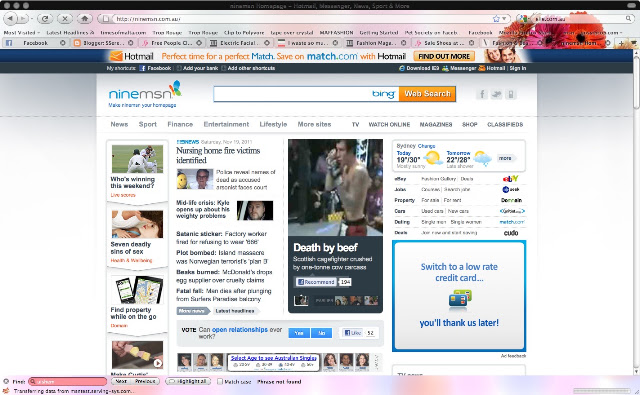The height and width of the screenshot is (395, 640).
Task: Switch to the Free People tab
Action: 171,43
